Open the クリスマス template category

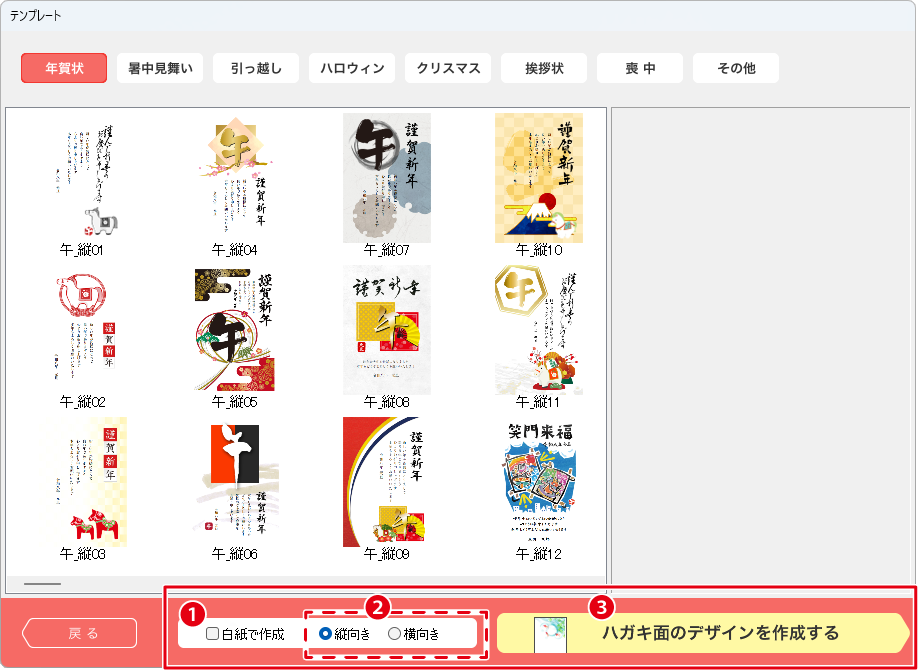tap(448, 69)
